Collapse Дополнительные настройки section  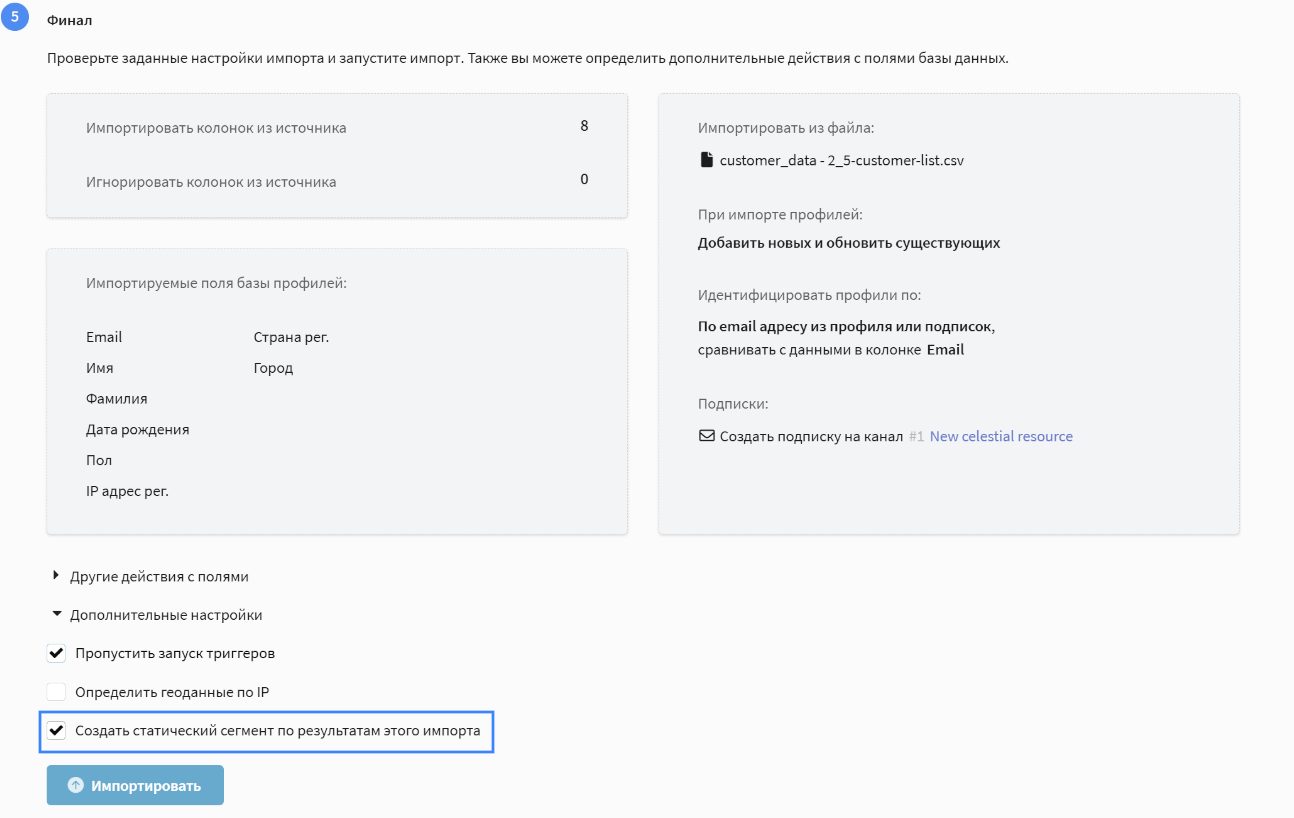157,615
